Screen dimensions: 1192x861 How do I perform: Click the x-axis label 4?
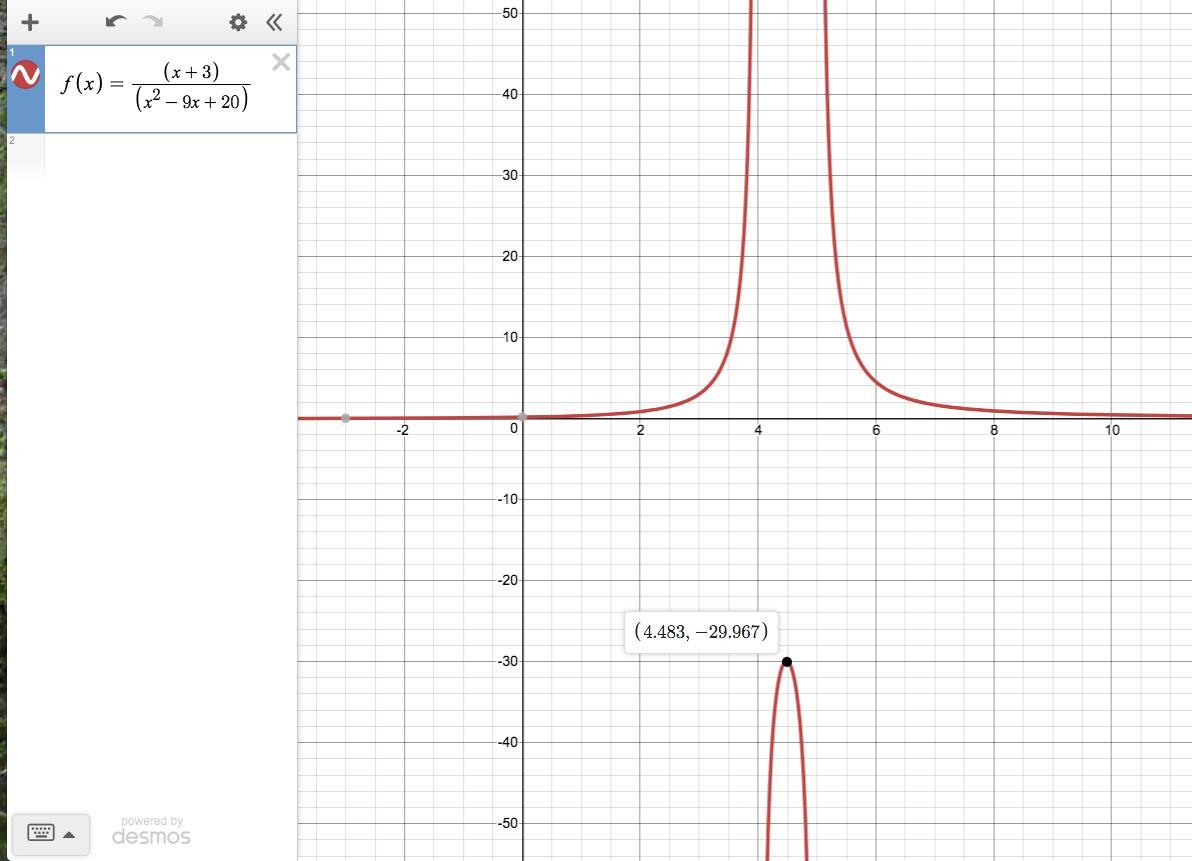(758, 430)
